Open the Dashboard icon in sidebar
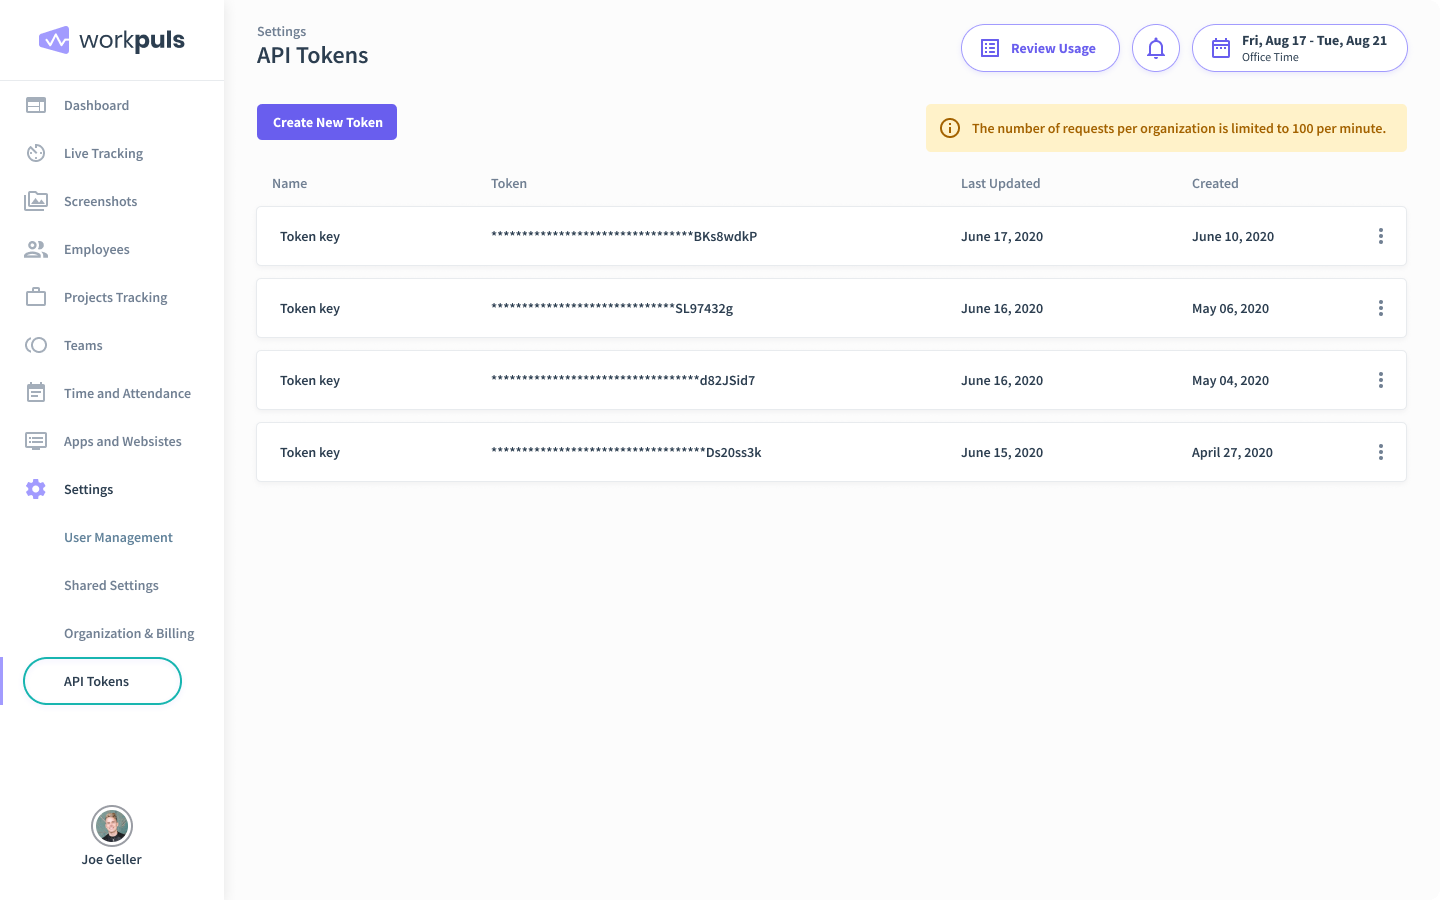This screenshot has height=900, width=1440. 36,105
